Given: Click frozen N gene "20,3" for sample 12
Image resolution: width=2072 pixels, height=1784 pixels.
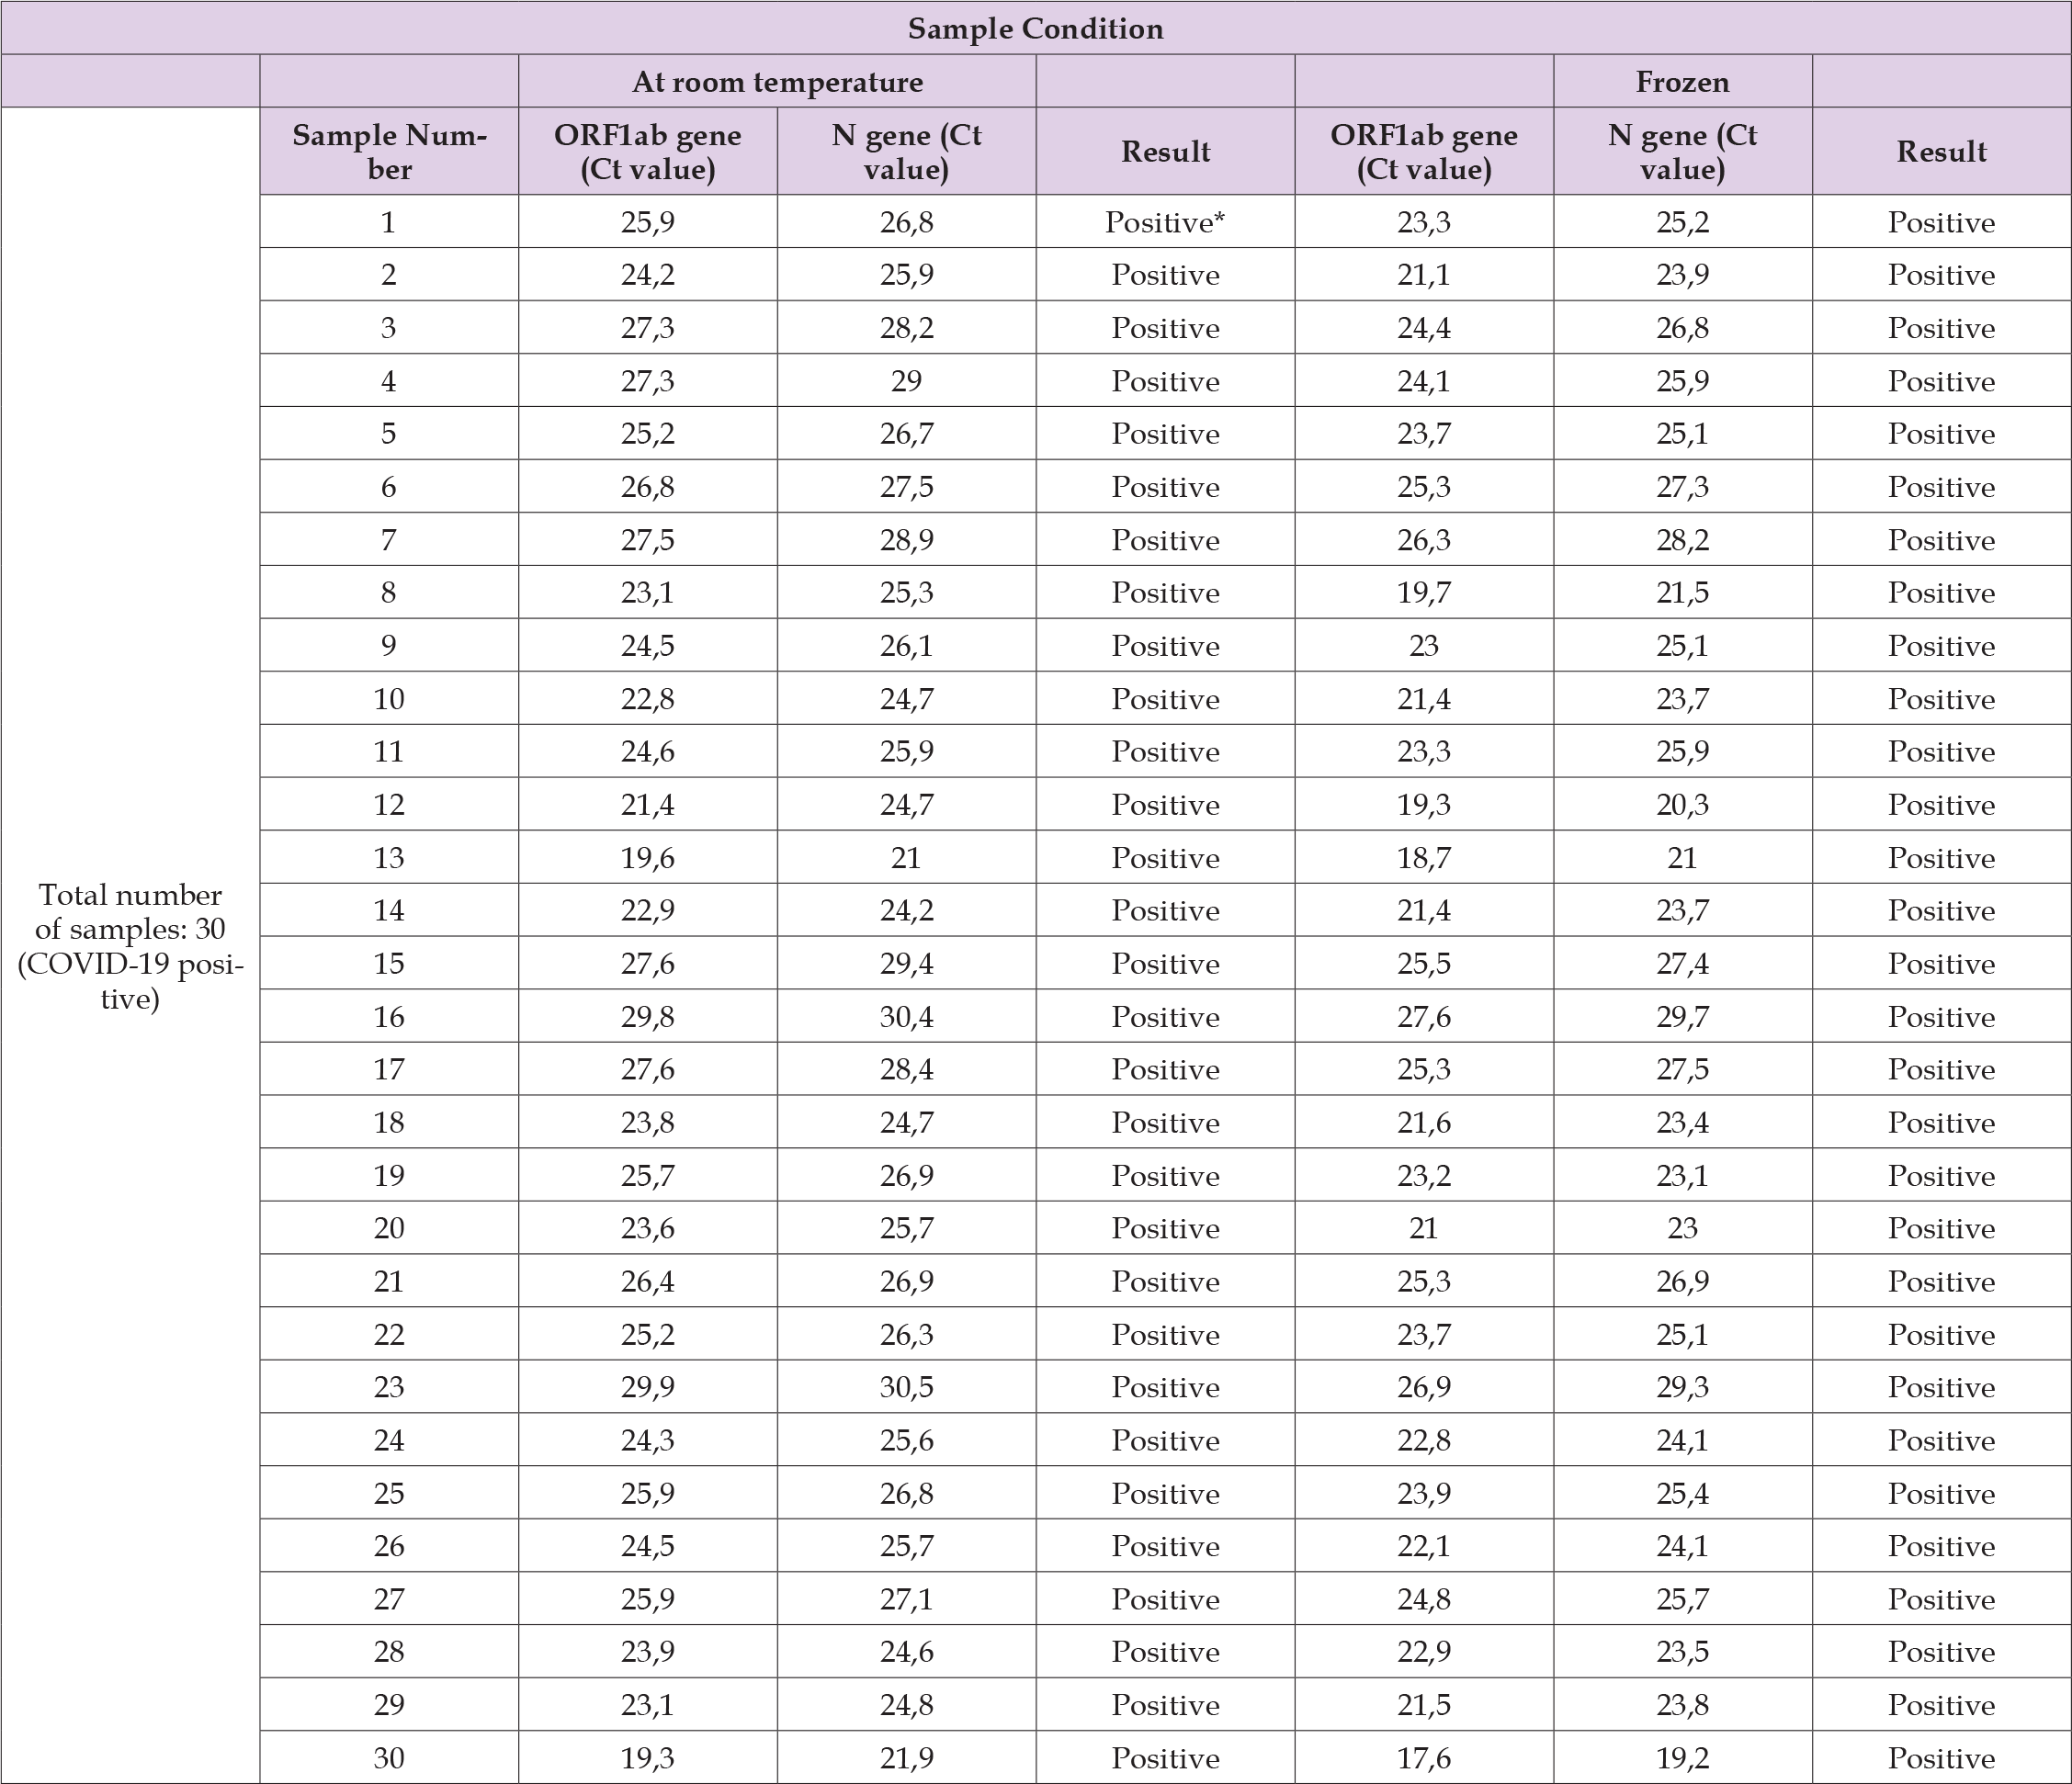Looking at the screenshot, I should [1682, 805].
